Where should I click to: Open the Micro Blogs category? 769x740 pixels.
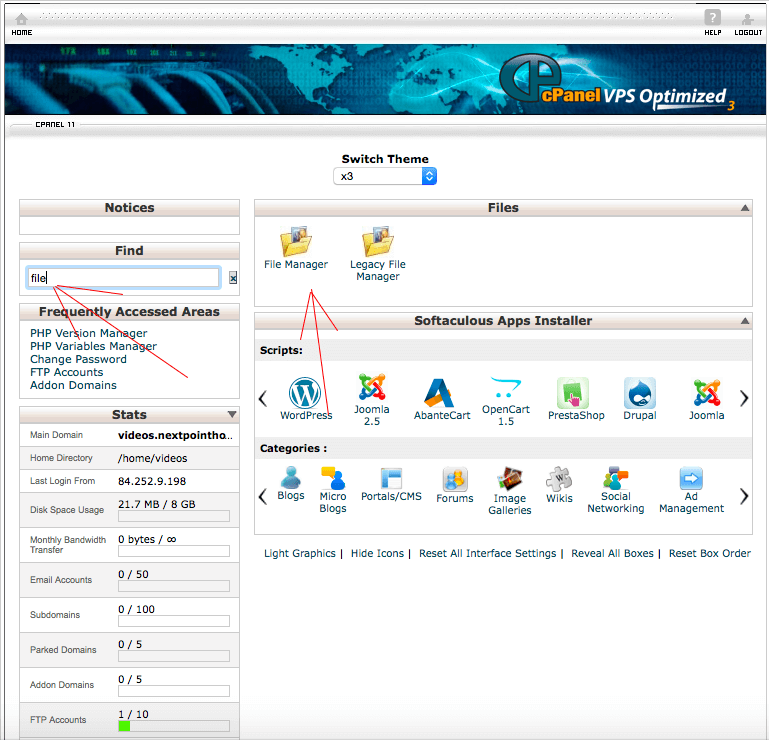click(x=333, y=478)
